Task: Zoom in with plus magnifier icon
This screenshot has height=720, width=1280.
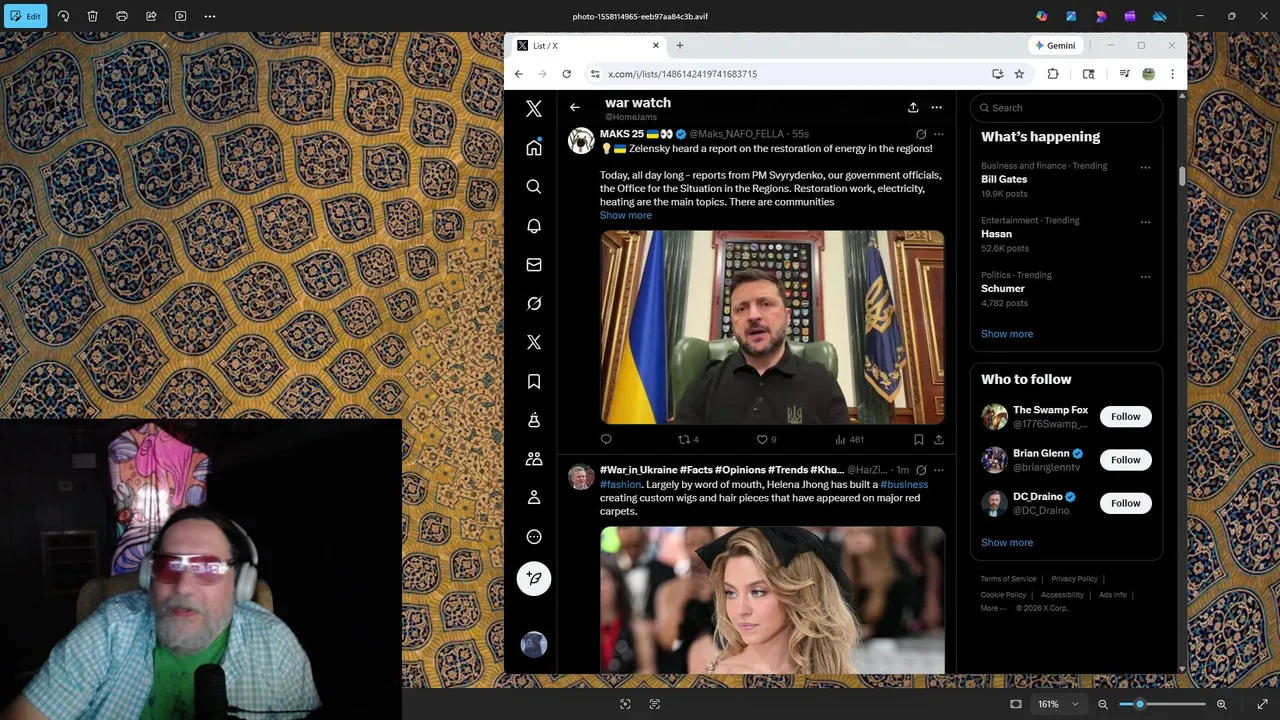Action: click(x=1221, y=704)
